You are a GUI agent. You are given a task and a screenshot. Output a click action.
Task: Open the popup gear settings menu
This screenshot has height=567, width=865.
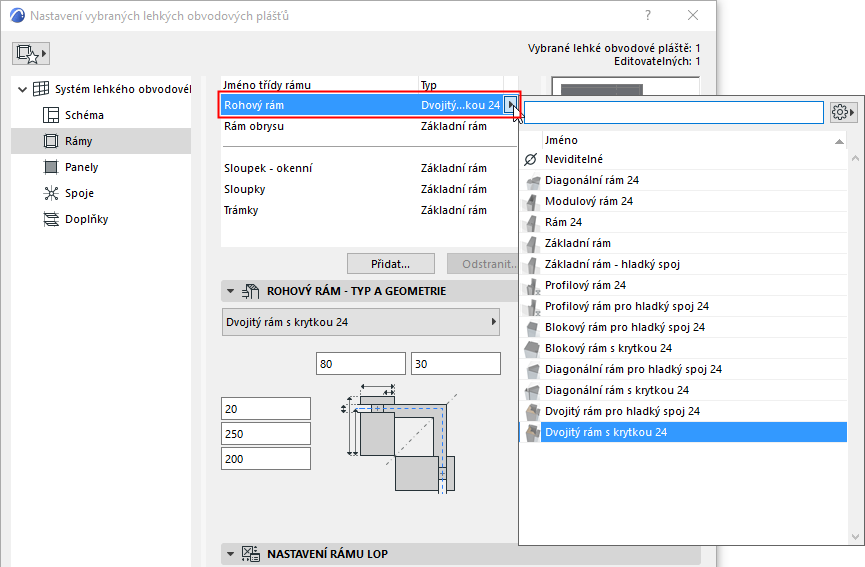(x=843, y=113)
